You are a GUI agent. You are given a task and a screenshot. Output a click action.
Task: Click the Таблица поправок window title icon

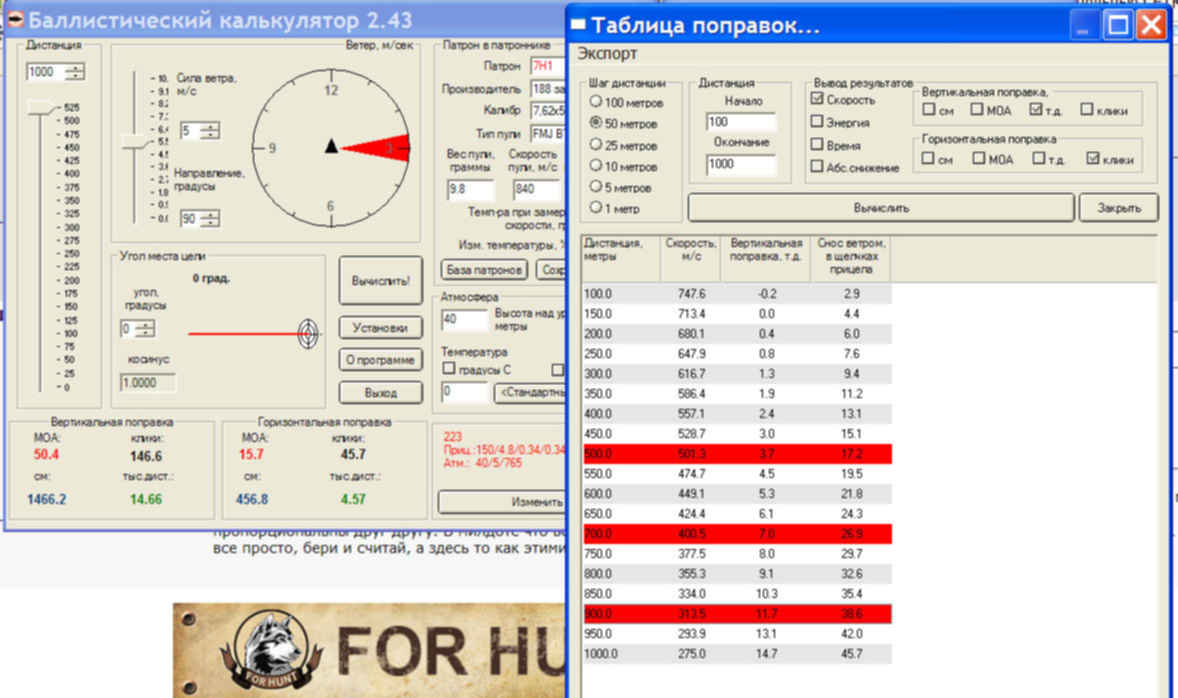point(578,25)
